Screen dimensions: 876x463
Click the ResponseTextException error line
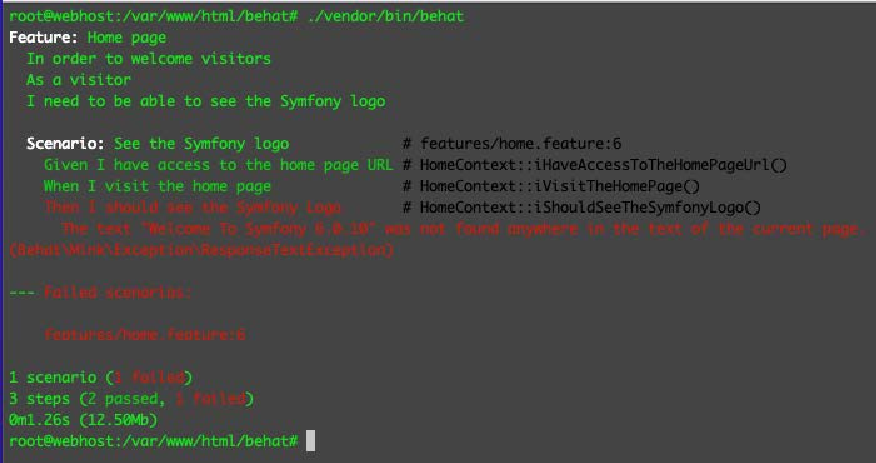coord(201,250)
